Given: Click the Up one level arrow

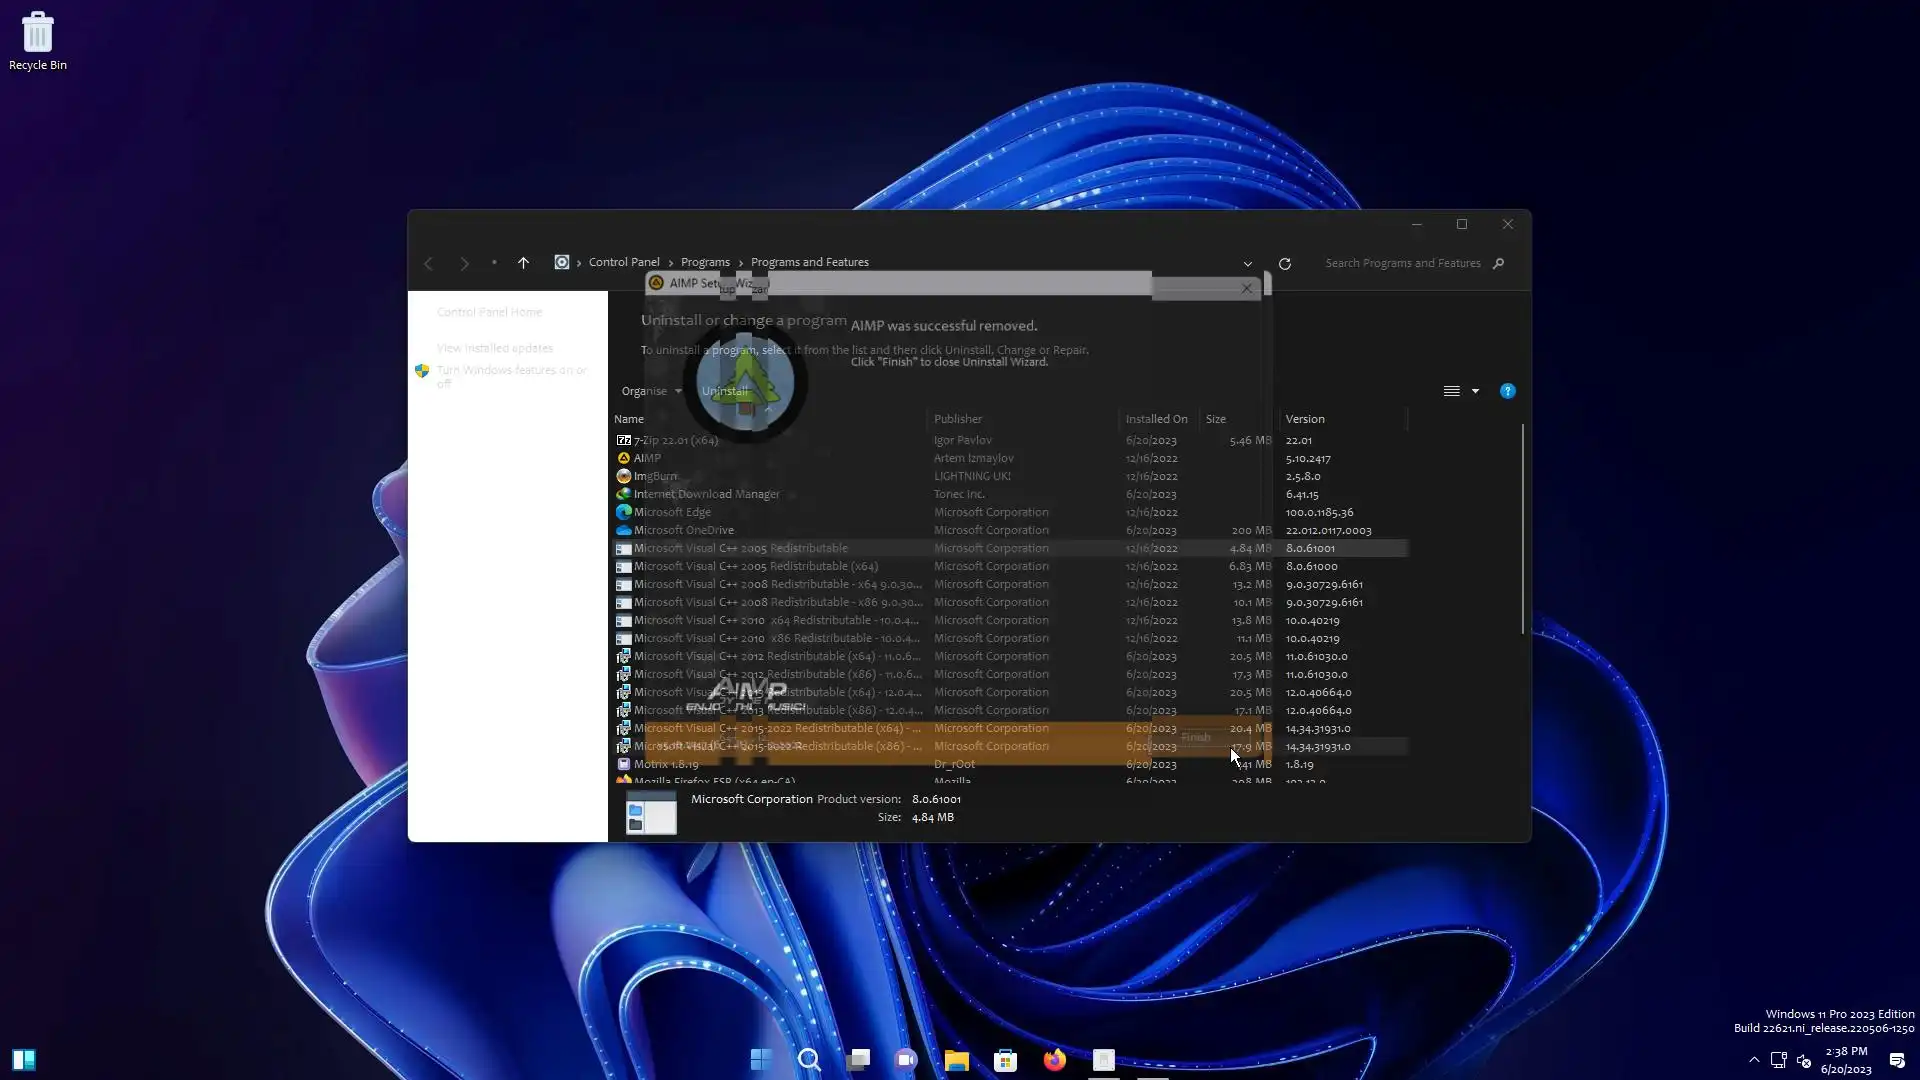Looking at the screenshot, I should (523, 263).
